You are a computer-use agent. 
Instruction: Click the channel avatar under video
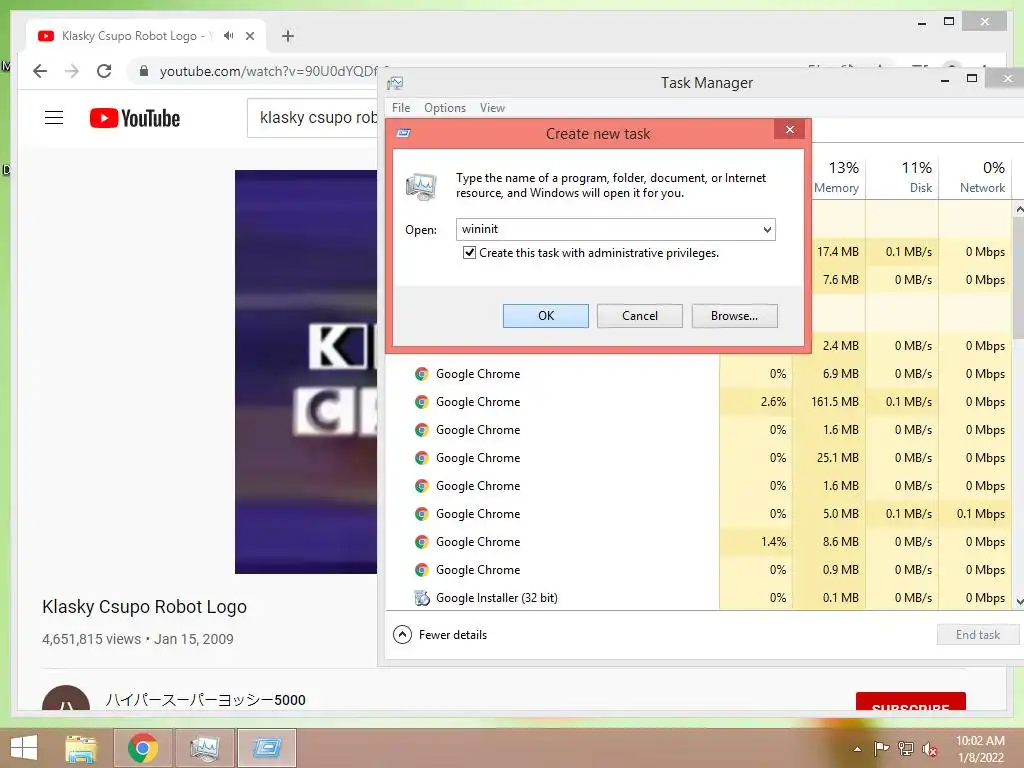[x=65, y=699]
